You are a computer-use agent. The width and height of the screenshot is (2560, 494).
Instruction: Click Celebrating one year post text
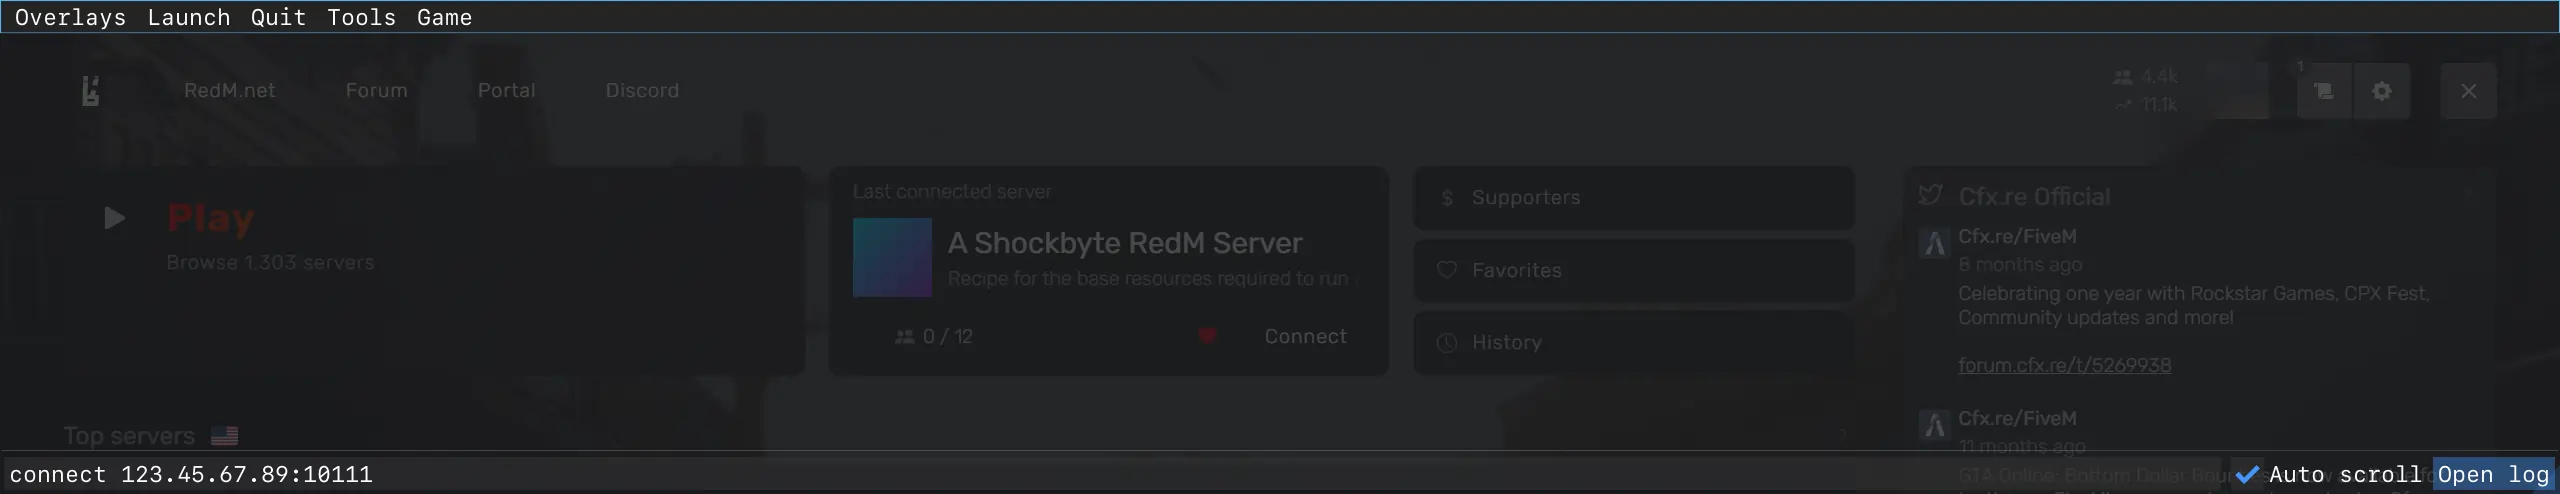2193,305
